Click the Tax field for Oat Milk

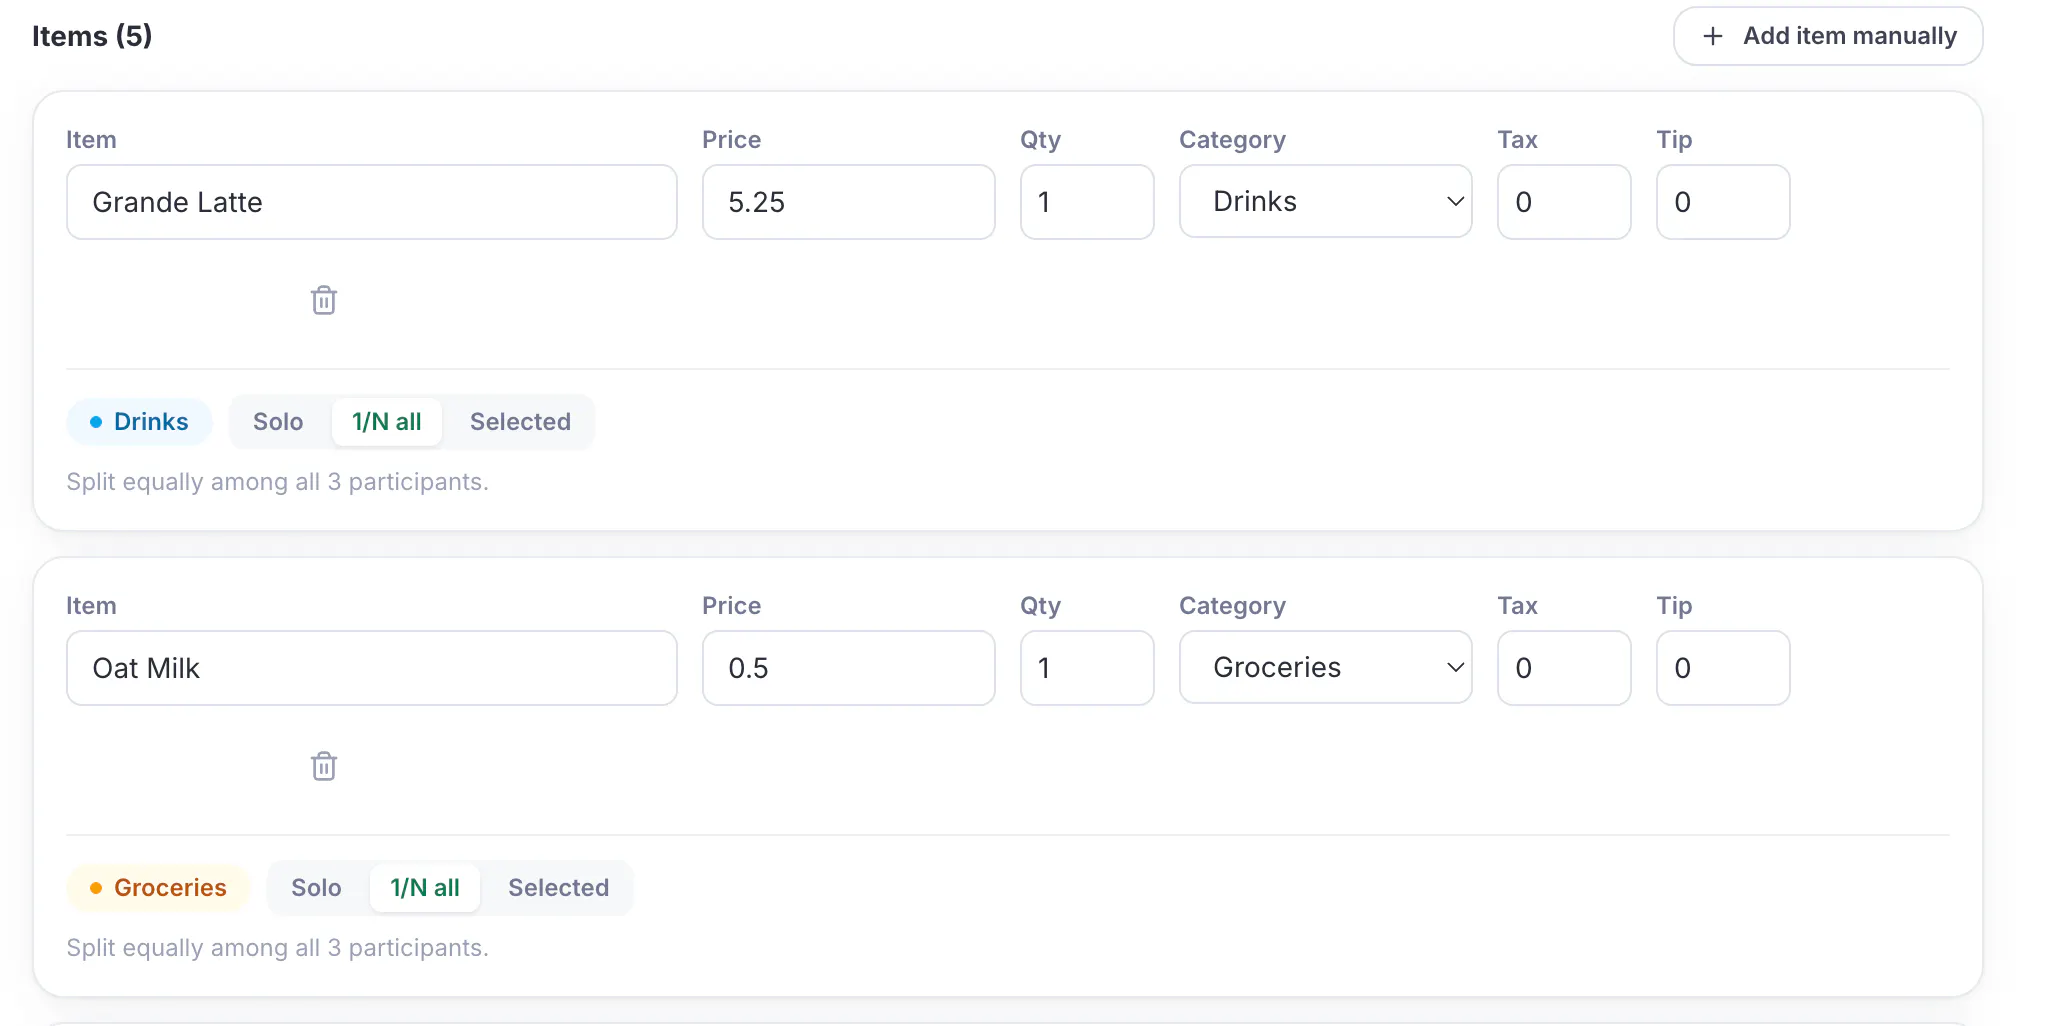1564,668
